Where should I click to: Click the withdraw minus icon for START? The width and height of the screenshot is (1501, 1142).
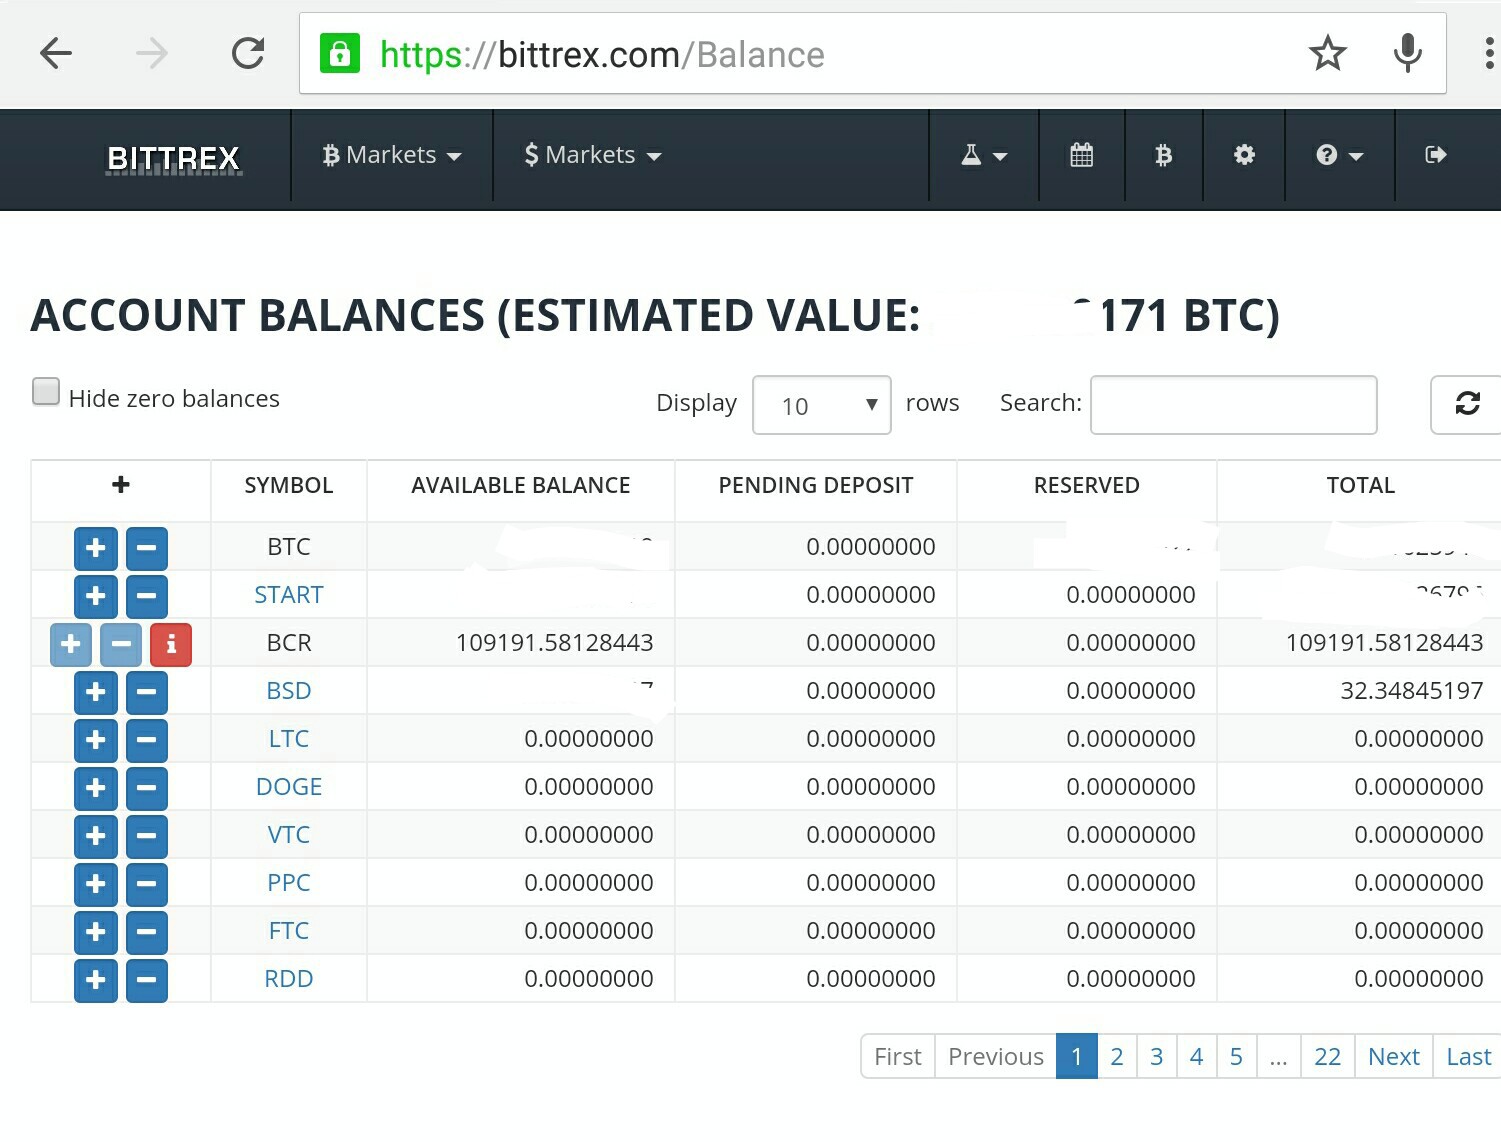[146, 596]
